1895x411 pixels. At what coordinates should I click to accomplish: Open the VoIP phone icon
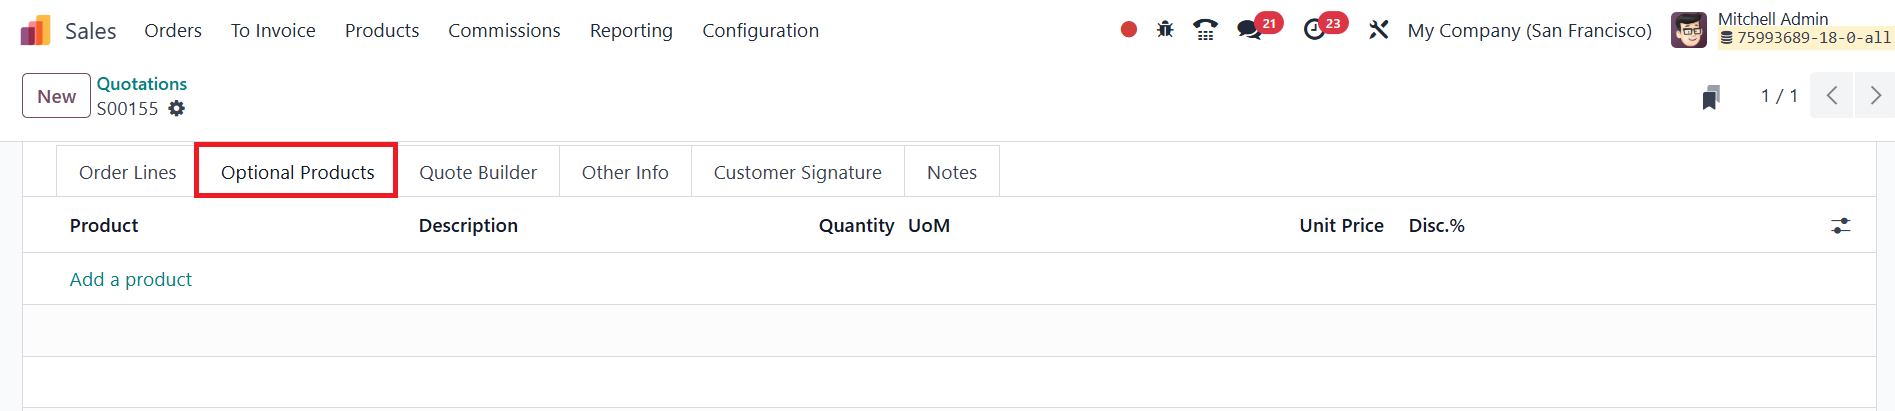1206,30
